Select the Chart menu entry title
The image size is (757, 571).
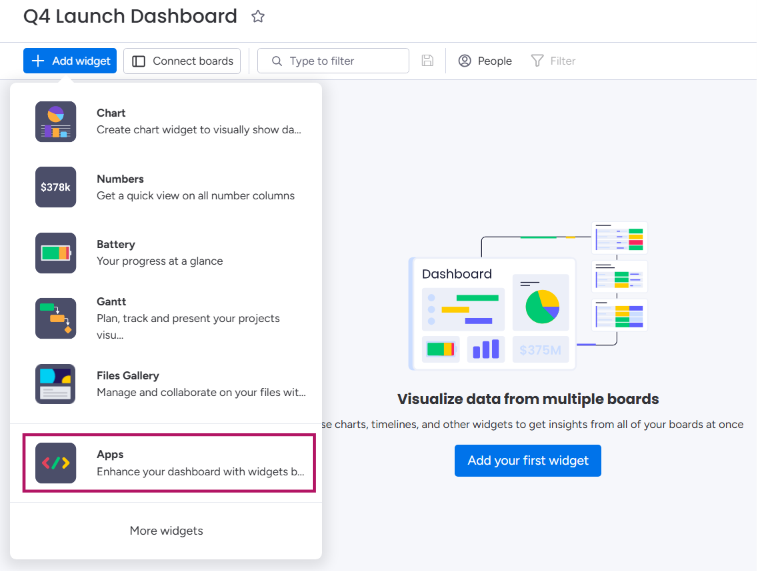[x=111, y=113]
